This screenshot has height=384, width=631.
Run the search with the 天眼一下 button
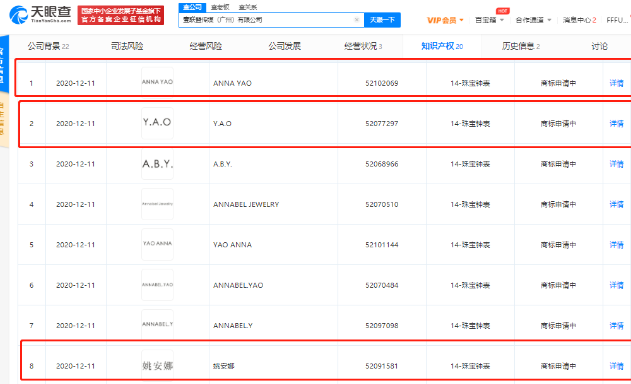click(382, 20)
